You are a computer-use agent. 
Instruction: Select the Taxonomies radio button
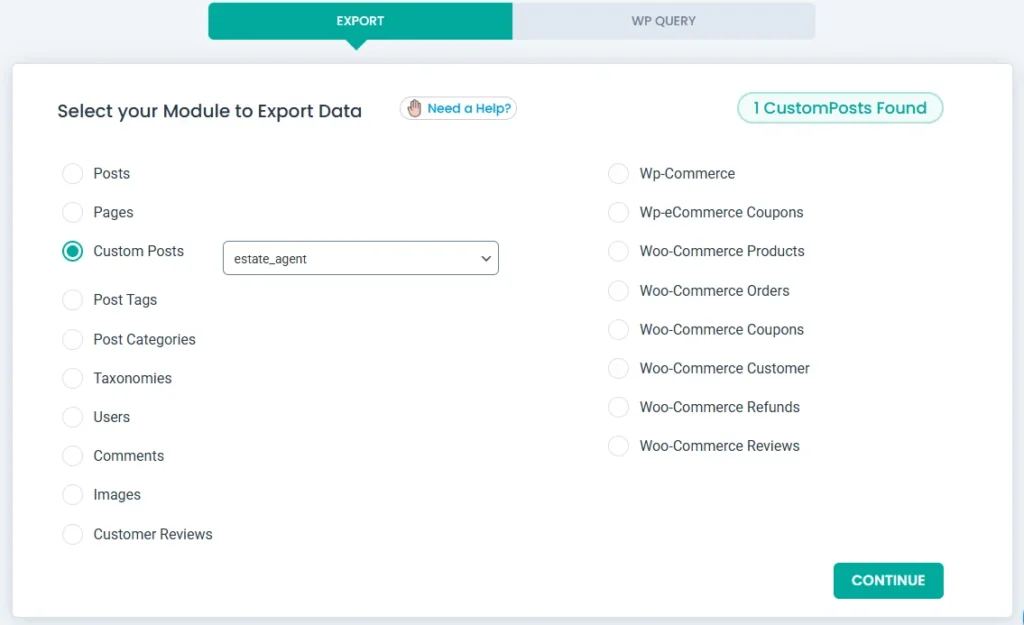[73, 379]
